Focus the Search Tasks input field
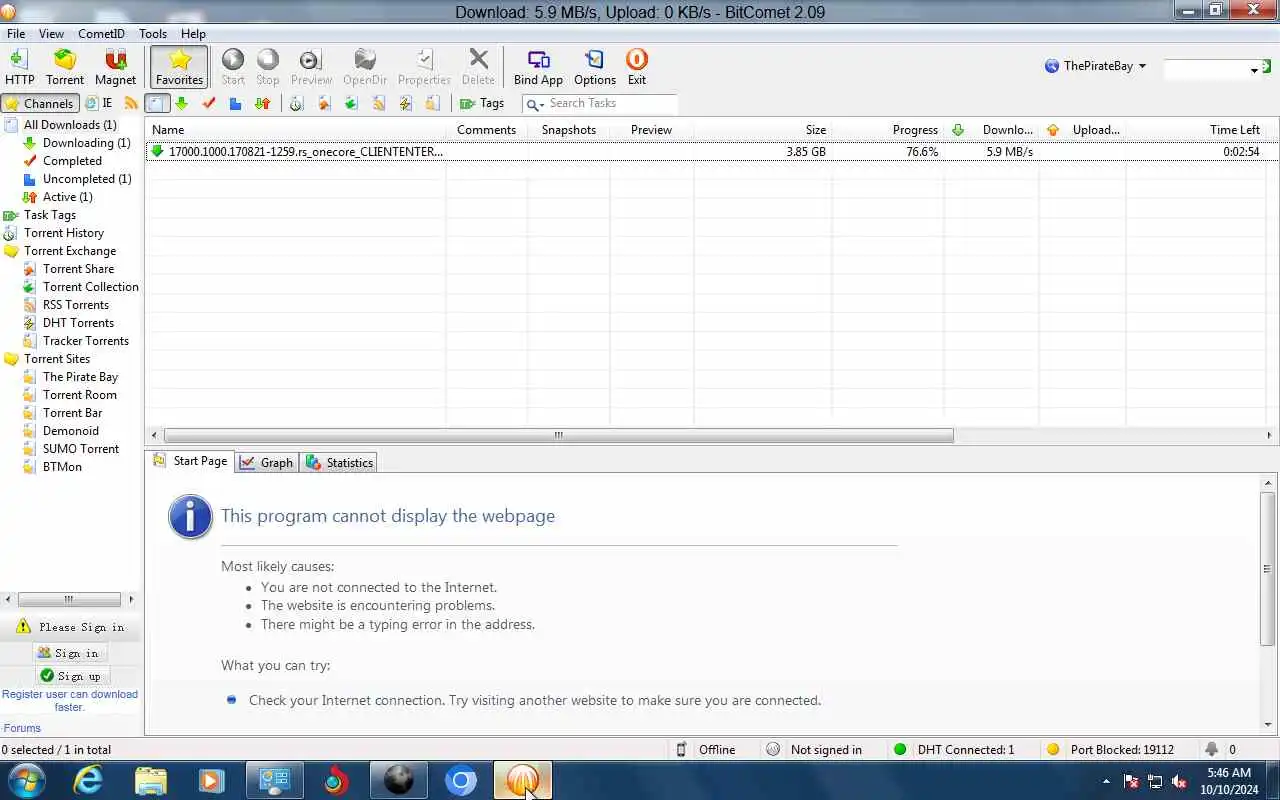Viewport: 1280px width, 800px height. pos(612,103)
